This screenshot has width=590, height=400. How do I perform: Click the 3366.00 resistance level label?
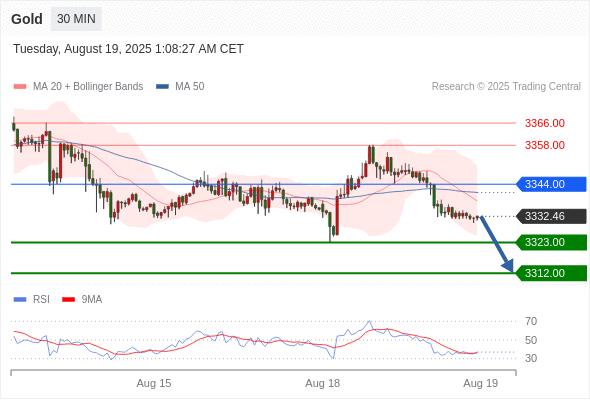pyautogui.click(x=544, y=123)
